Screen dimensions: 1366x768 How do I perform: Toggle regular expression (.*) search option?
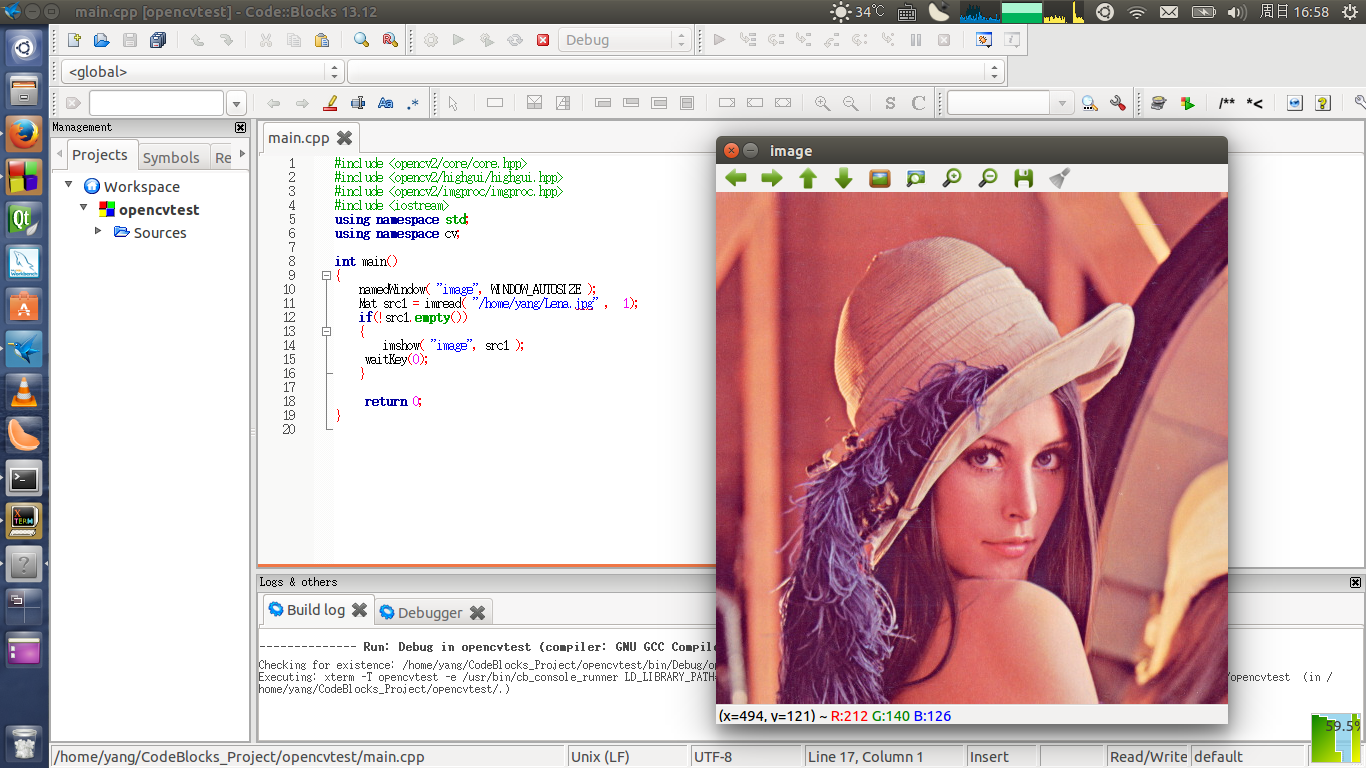pos(413,103)
